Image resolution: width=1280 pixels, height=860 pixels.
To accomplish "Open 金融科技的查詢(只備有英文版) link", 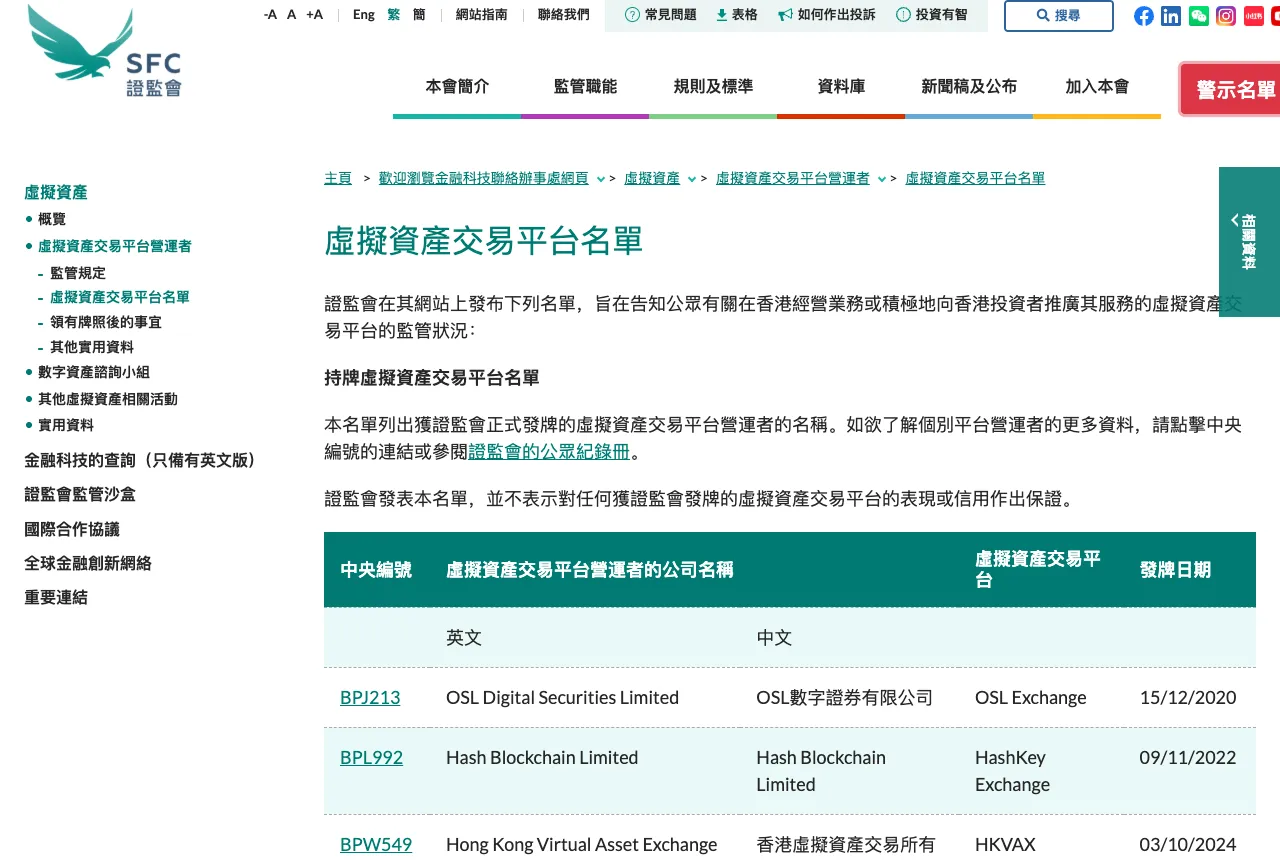I will click(x=140, y=460).
